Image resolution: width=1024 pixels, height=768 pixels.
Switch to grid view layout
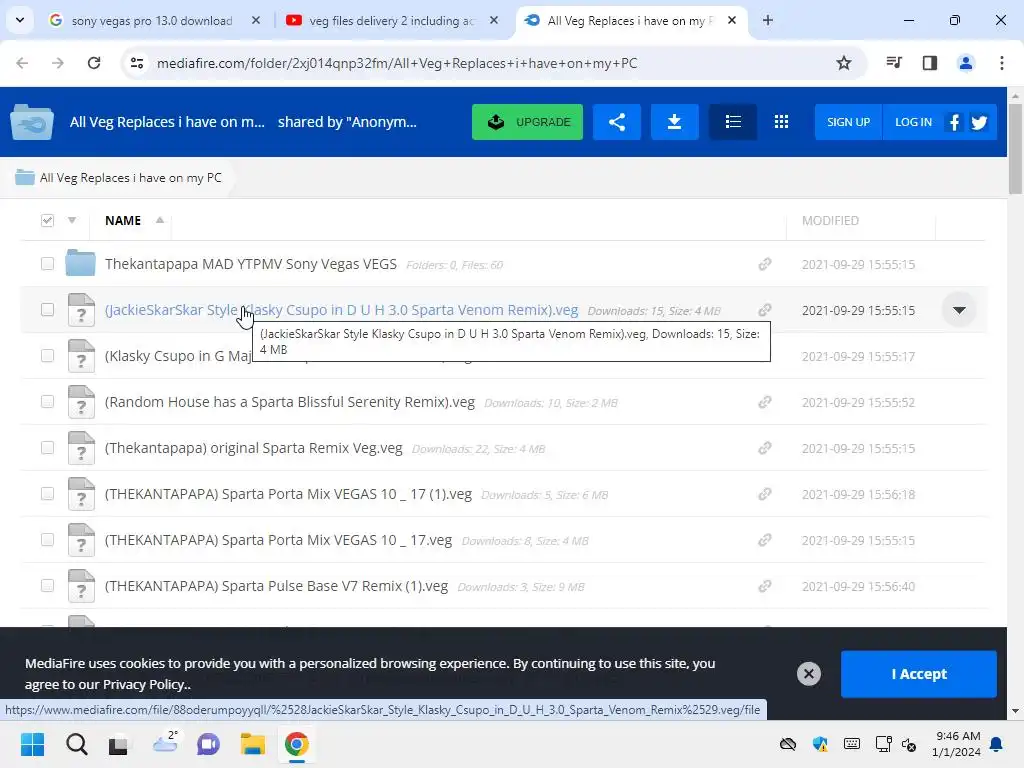click(x=781, y=122)
